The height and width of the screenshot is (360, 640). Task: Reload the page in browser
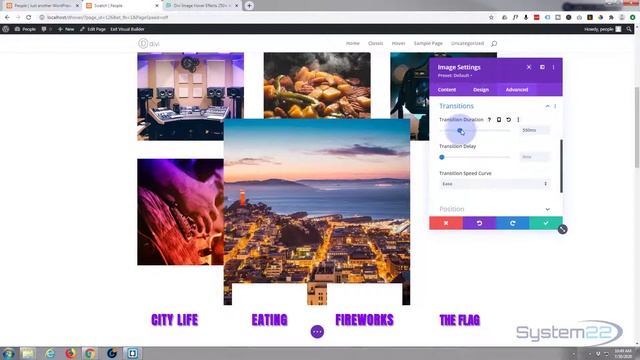click(29, 18)
